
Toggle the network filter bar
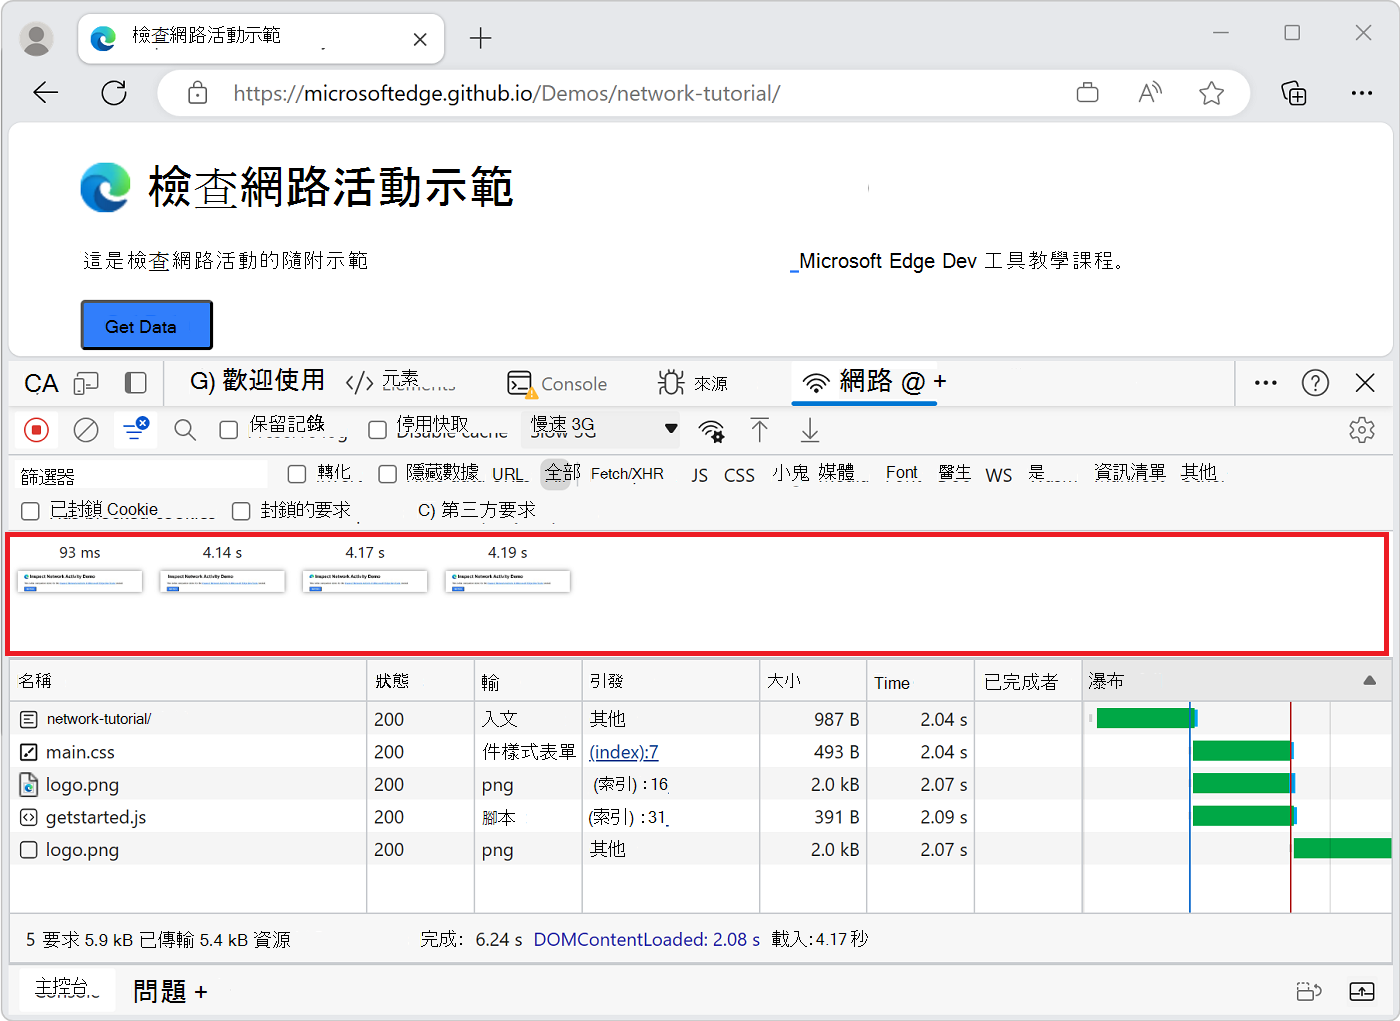135,429
